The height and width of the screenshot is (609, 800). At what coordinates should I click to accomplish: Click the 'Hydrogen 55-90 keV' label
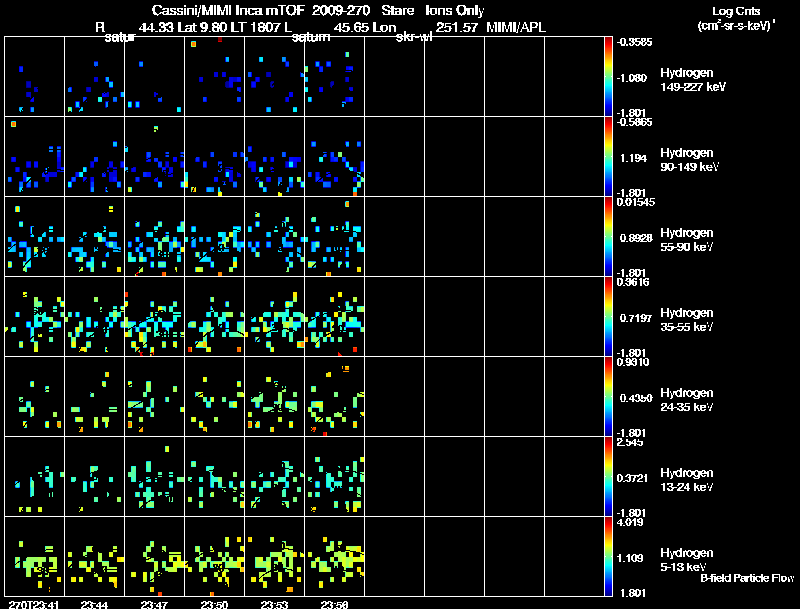(687, 240)
